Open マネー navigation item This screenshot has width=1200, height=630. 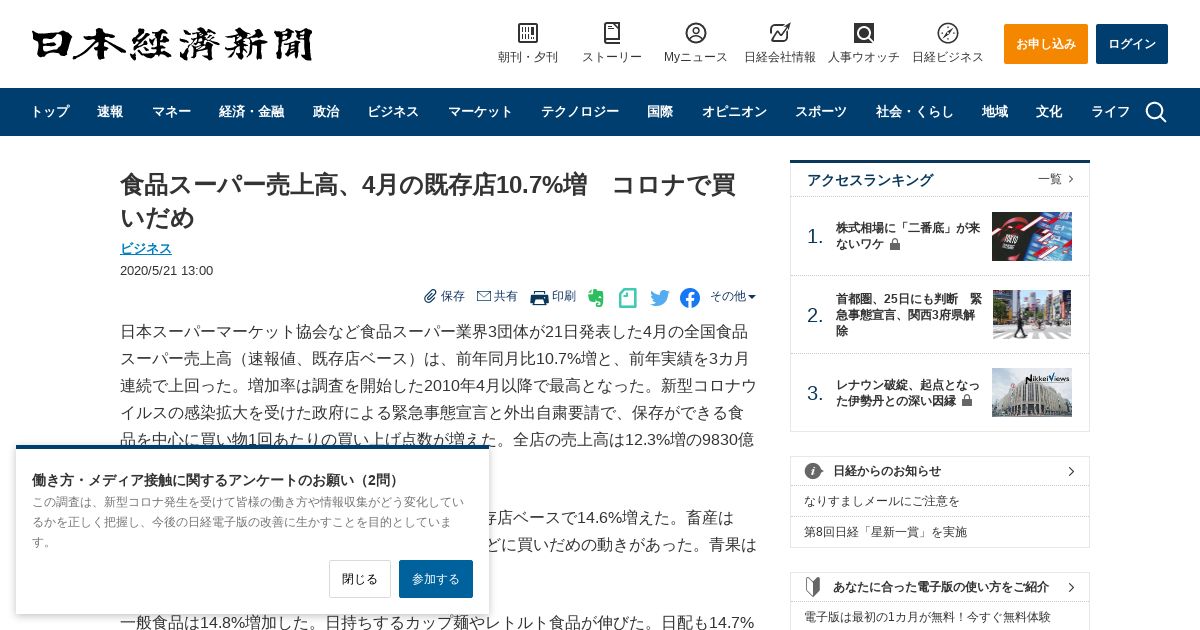pos(171,112)
